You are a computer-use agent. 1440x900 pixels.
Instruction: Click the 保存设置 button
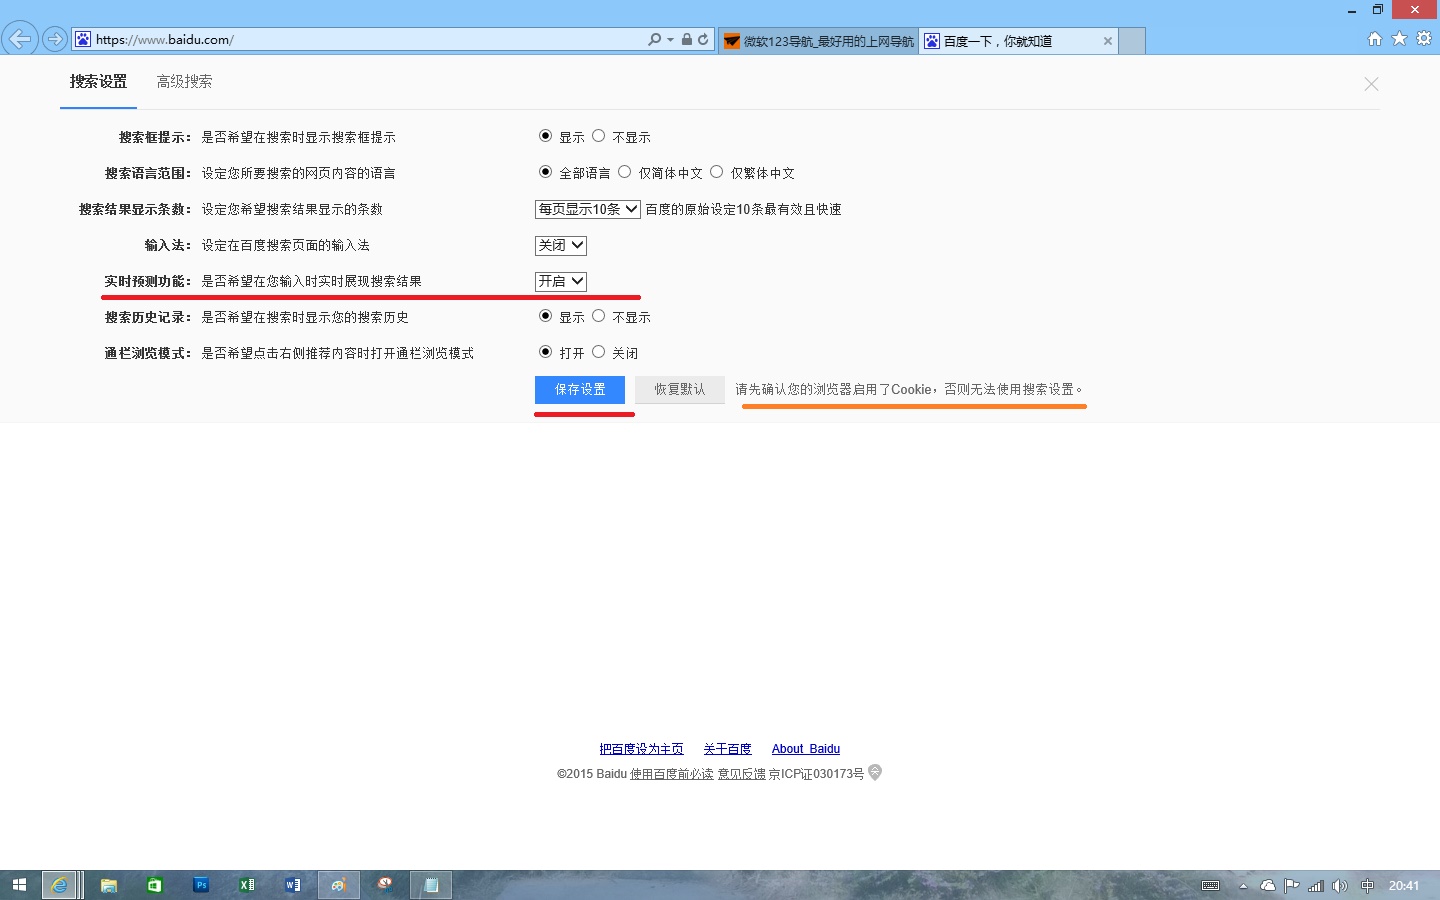click(x=580, y=389)
